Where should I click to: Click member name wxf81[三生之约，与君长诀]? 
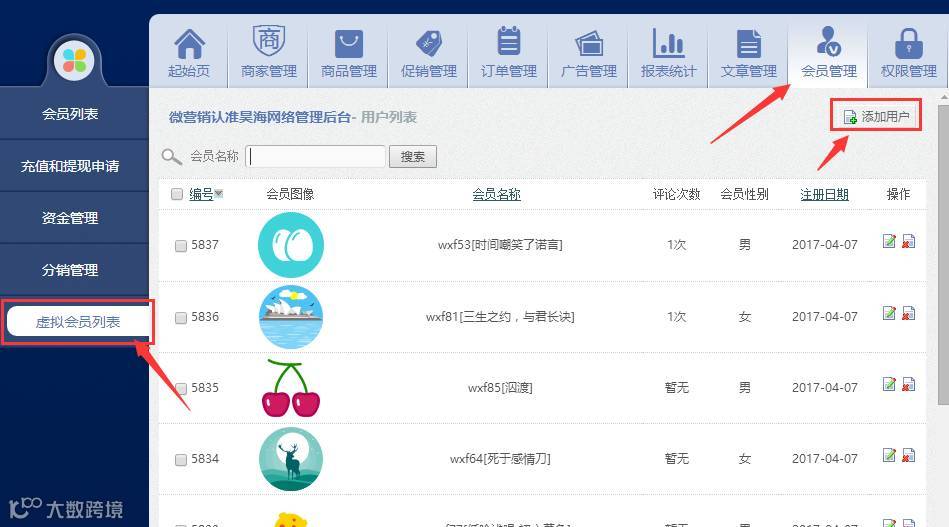coord(500,316)
